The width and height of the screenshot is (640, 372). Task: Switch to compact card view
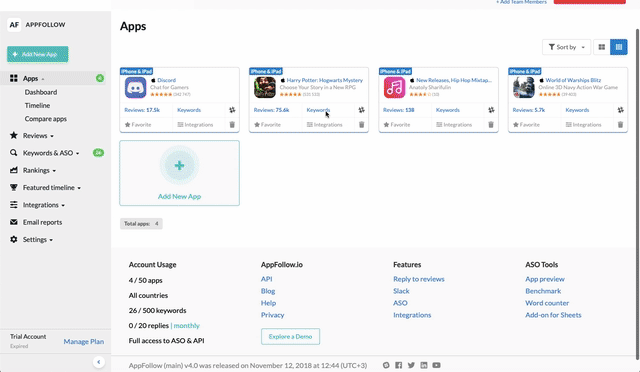pos(619,47)
